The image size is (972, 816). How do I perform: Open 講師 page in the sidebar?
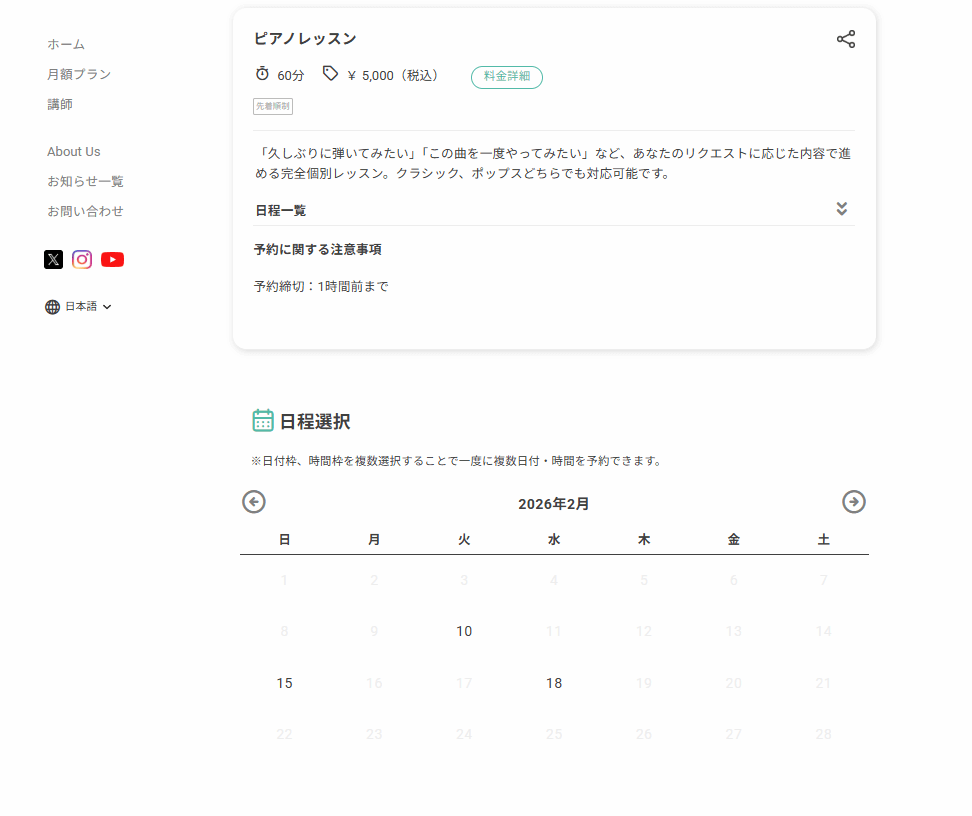click(60, 104)
